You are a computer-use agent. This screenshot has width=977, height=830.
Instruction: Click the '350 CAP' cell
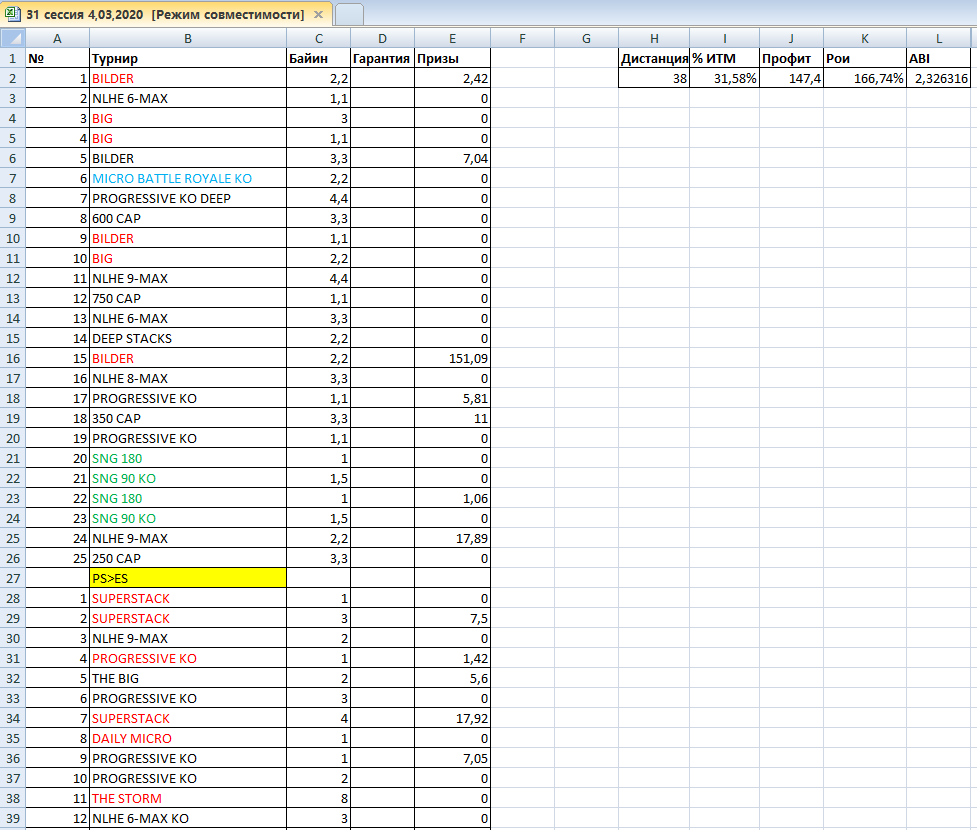188,419
